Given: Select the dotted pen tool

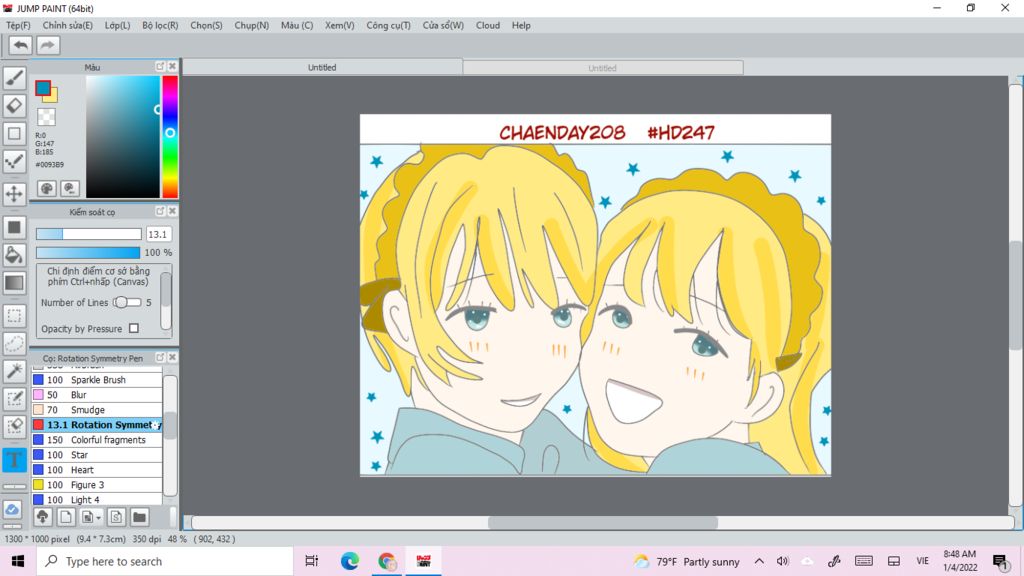Looking at the screenshot, I should coord(14,161).
